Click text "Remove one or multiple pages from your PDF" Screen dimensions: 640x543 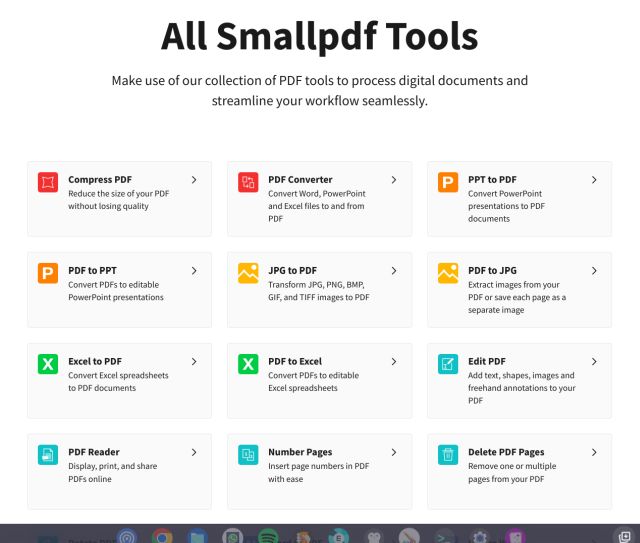pos(512,472)
